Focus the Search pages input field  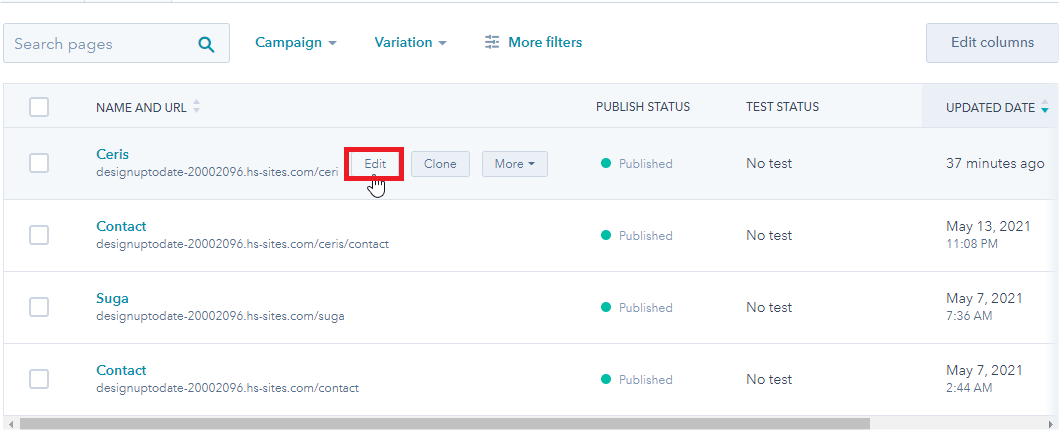100,44
